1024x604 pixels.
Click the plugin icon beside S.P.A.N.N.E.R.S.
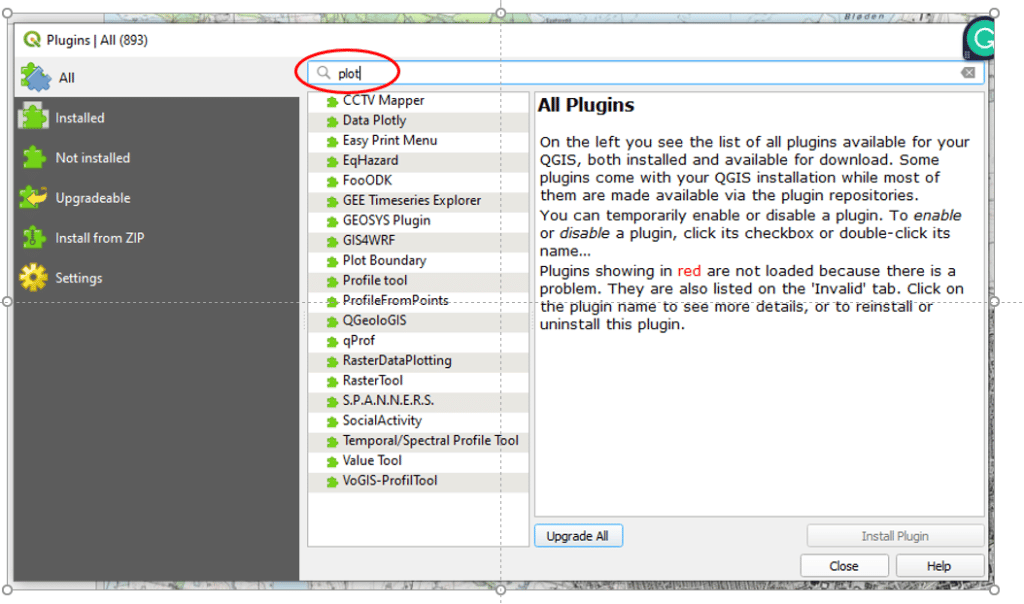(332, 402)
